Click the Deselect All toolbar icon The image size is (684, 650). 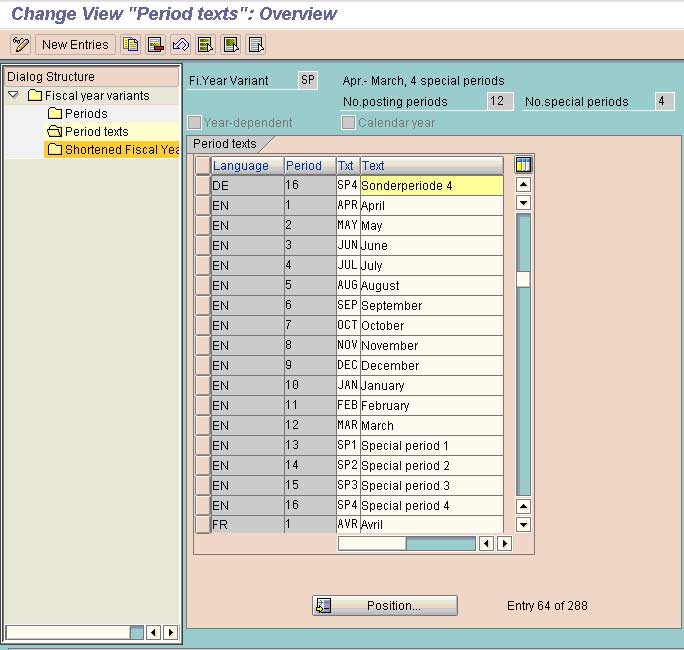[x=256, y=44]
